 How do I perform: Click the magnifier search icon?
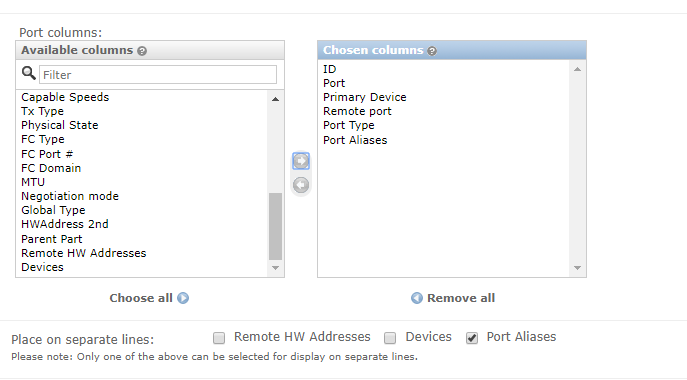point(29,73)
